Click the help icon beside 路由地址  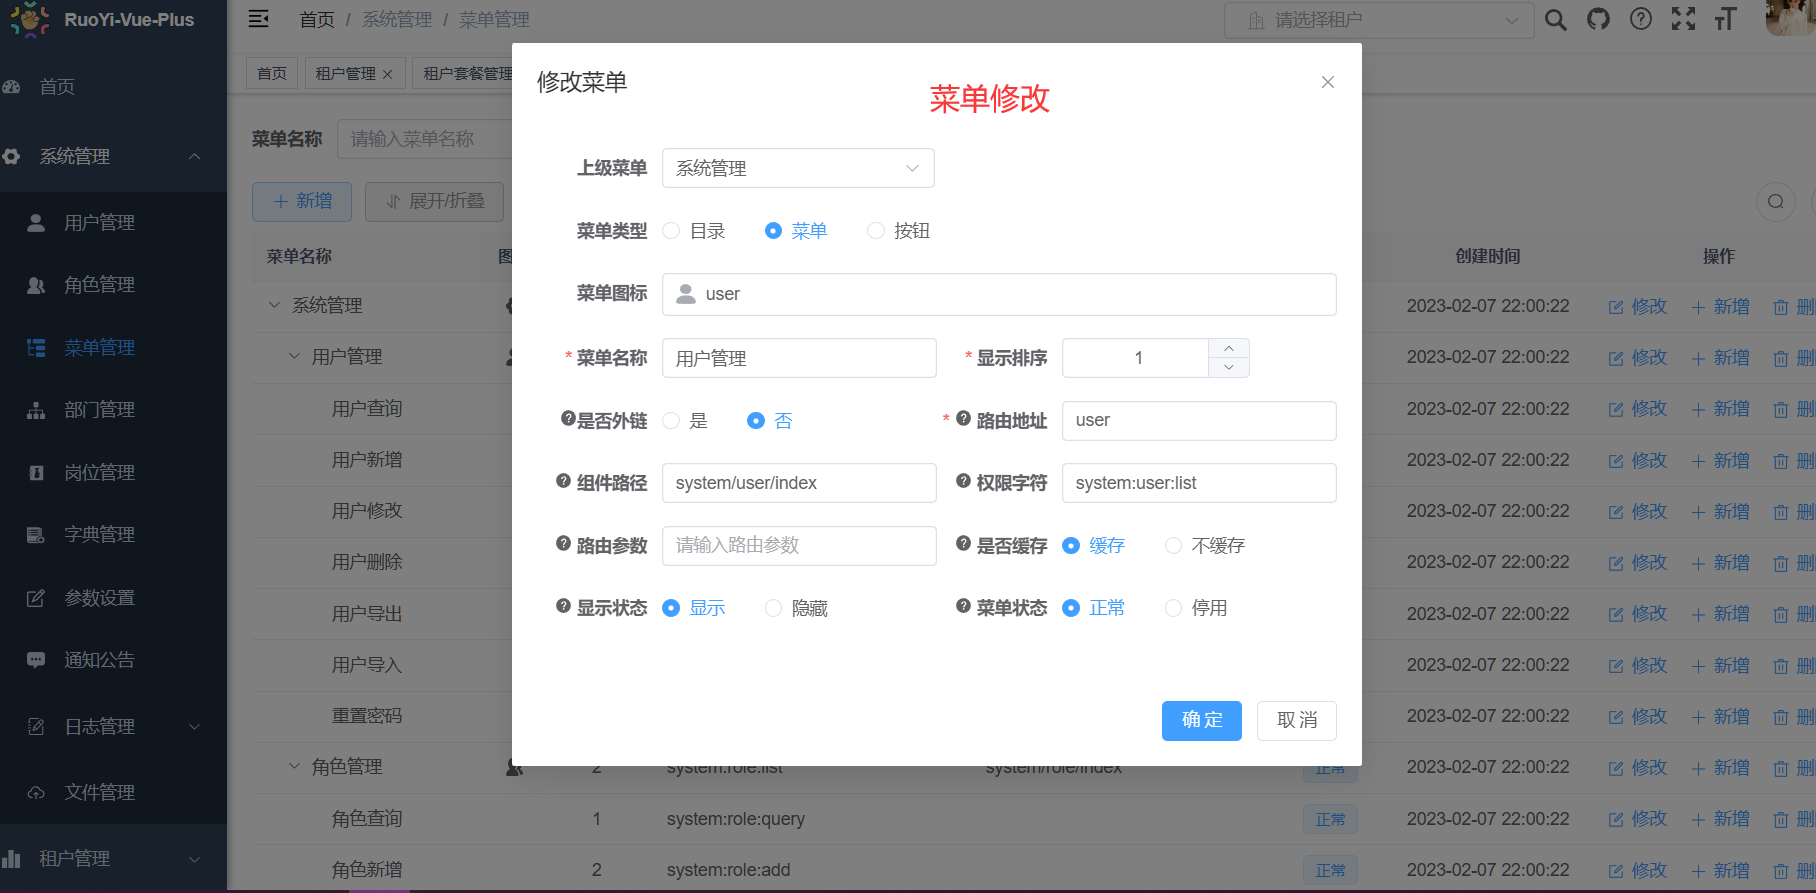(x=963, y=419)
